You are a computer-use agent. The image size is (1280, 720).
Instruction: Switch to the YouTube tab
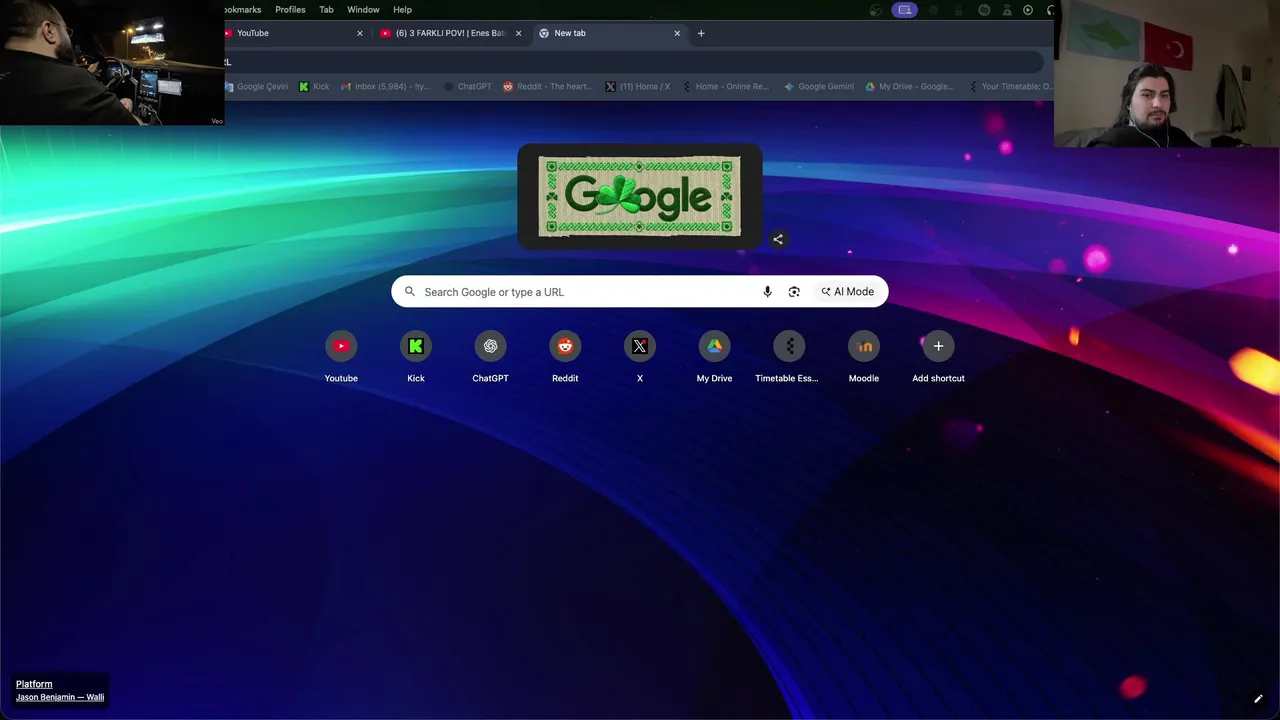(290, 33)
